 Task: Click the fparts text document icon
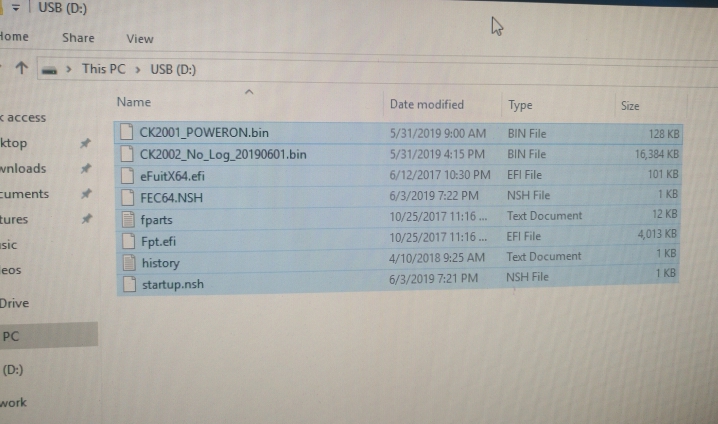pyautogui.click(x=129, y=219)
